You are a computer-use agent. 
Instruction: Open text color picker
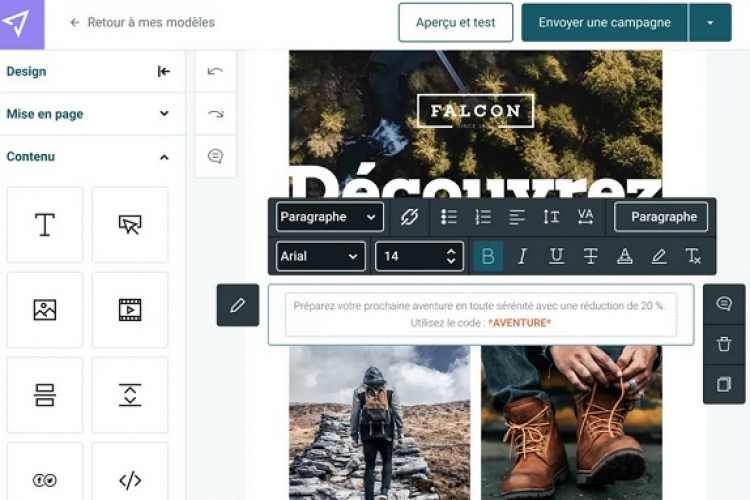pos(625,256)
